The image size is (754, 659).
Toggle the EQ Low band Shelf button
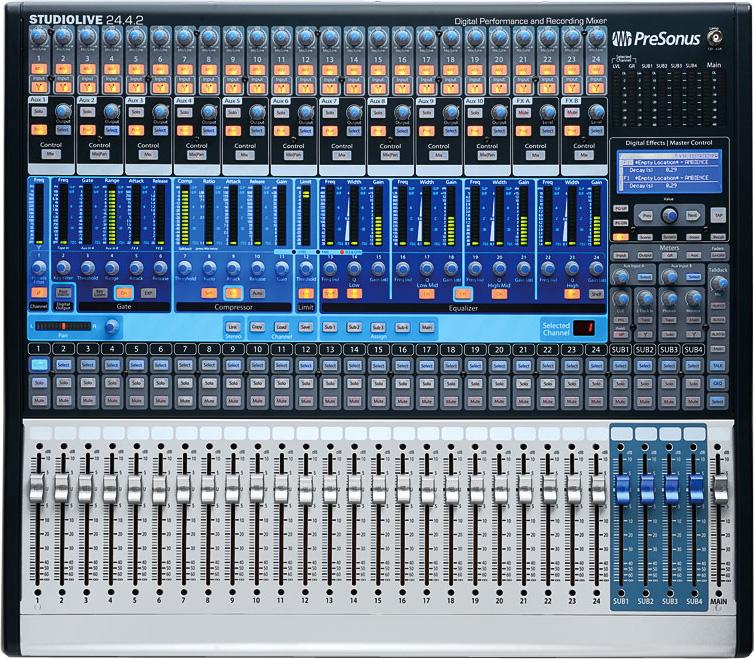pyautogui.click(x=330, y=293)
